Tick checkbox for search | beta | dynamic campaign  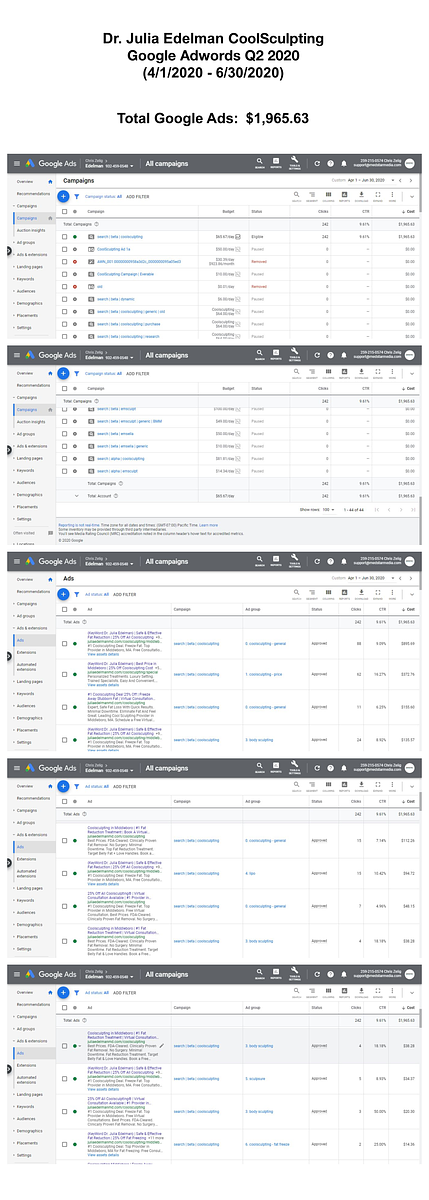pyautogui.click(x=65, y=298)
